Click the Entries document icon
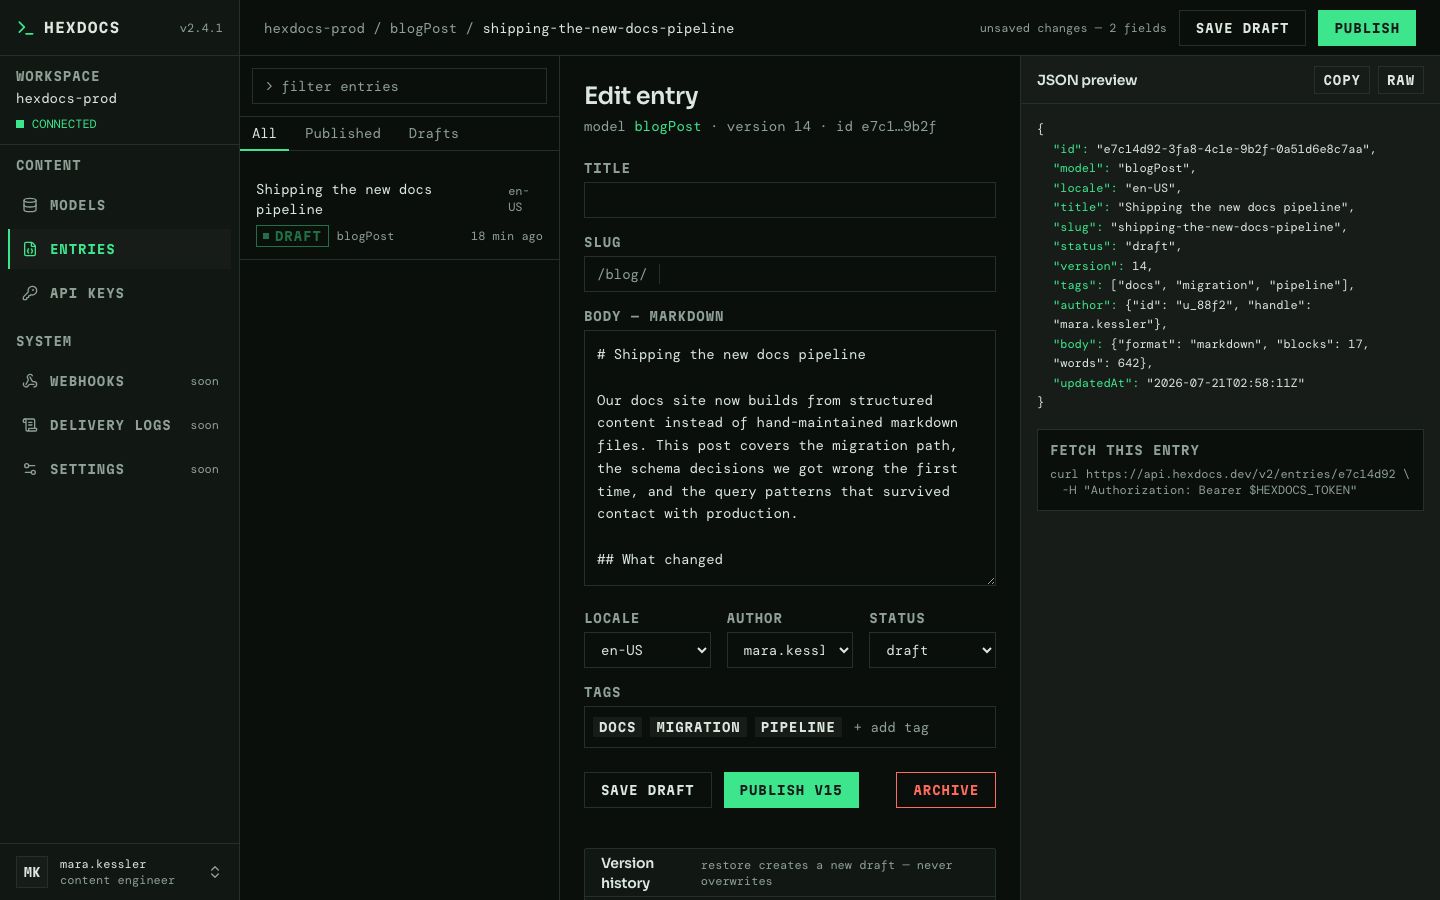 (30, 249)
